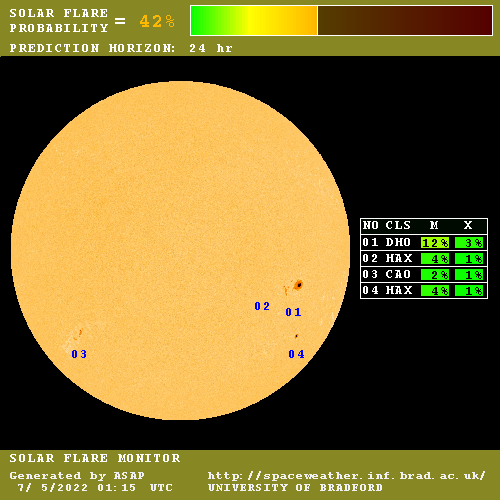This screenshot has width=500, height=500.
Task: Click the "SOLAR FLARE PROBABILITY" heading
Action: [59, 21]
